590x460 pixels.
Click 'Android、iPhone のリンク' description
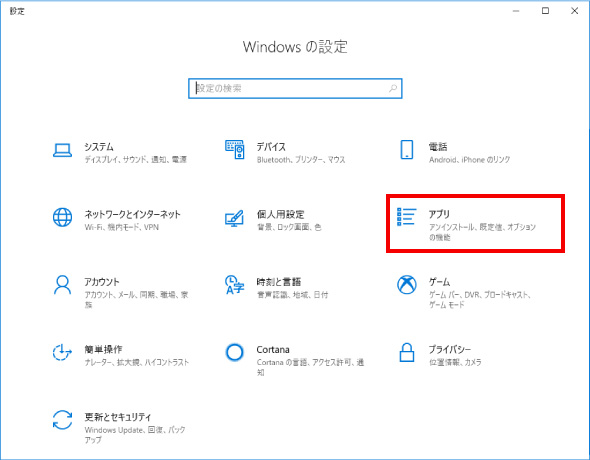click(470, 159)
